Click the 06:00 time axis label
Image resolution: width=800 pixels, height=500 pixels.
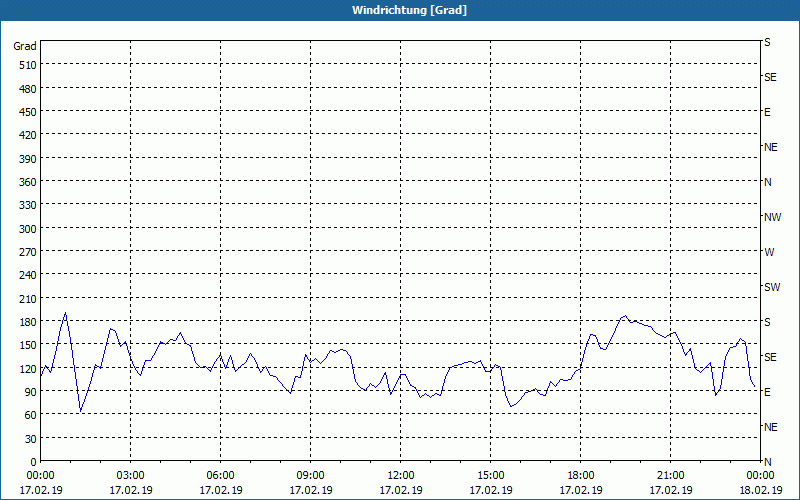tap(220, 476)
